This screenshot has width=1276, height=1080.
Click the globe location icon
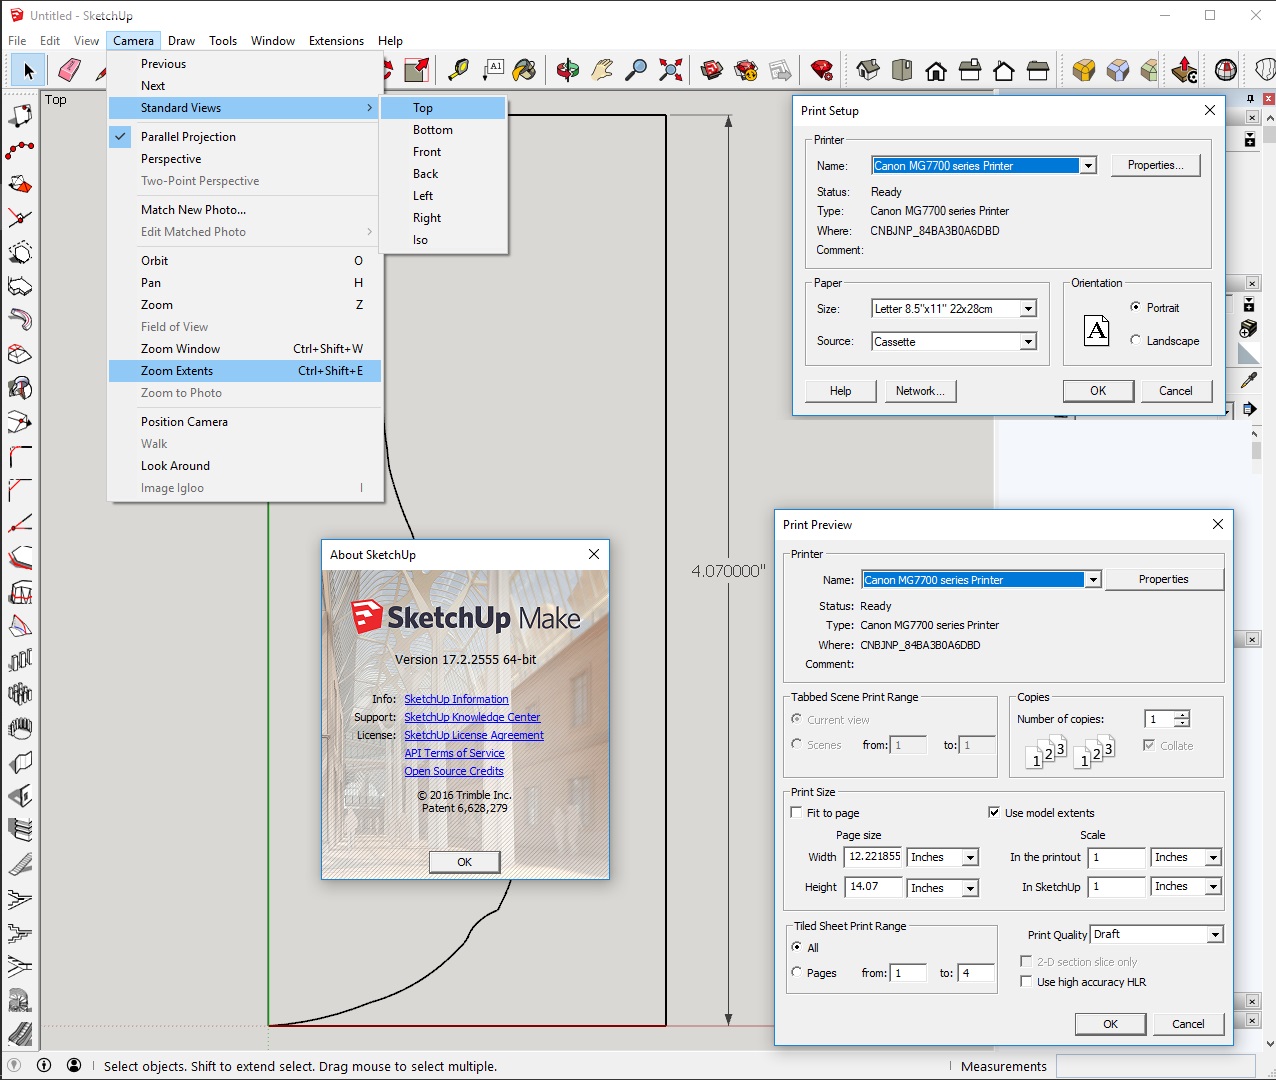[x=1226, y=70]
